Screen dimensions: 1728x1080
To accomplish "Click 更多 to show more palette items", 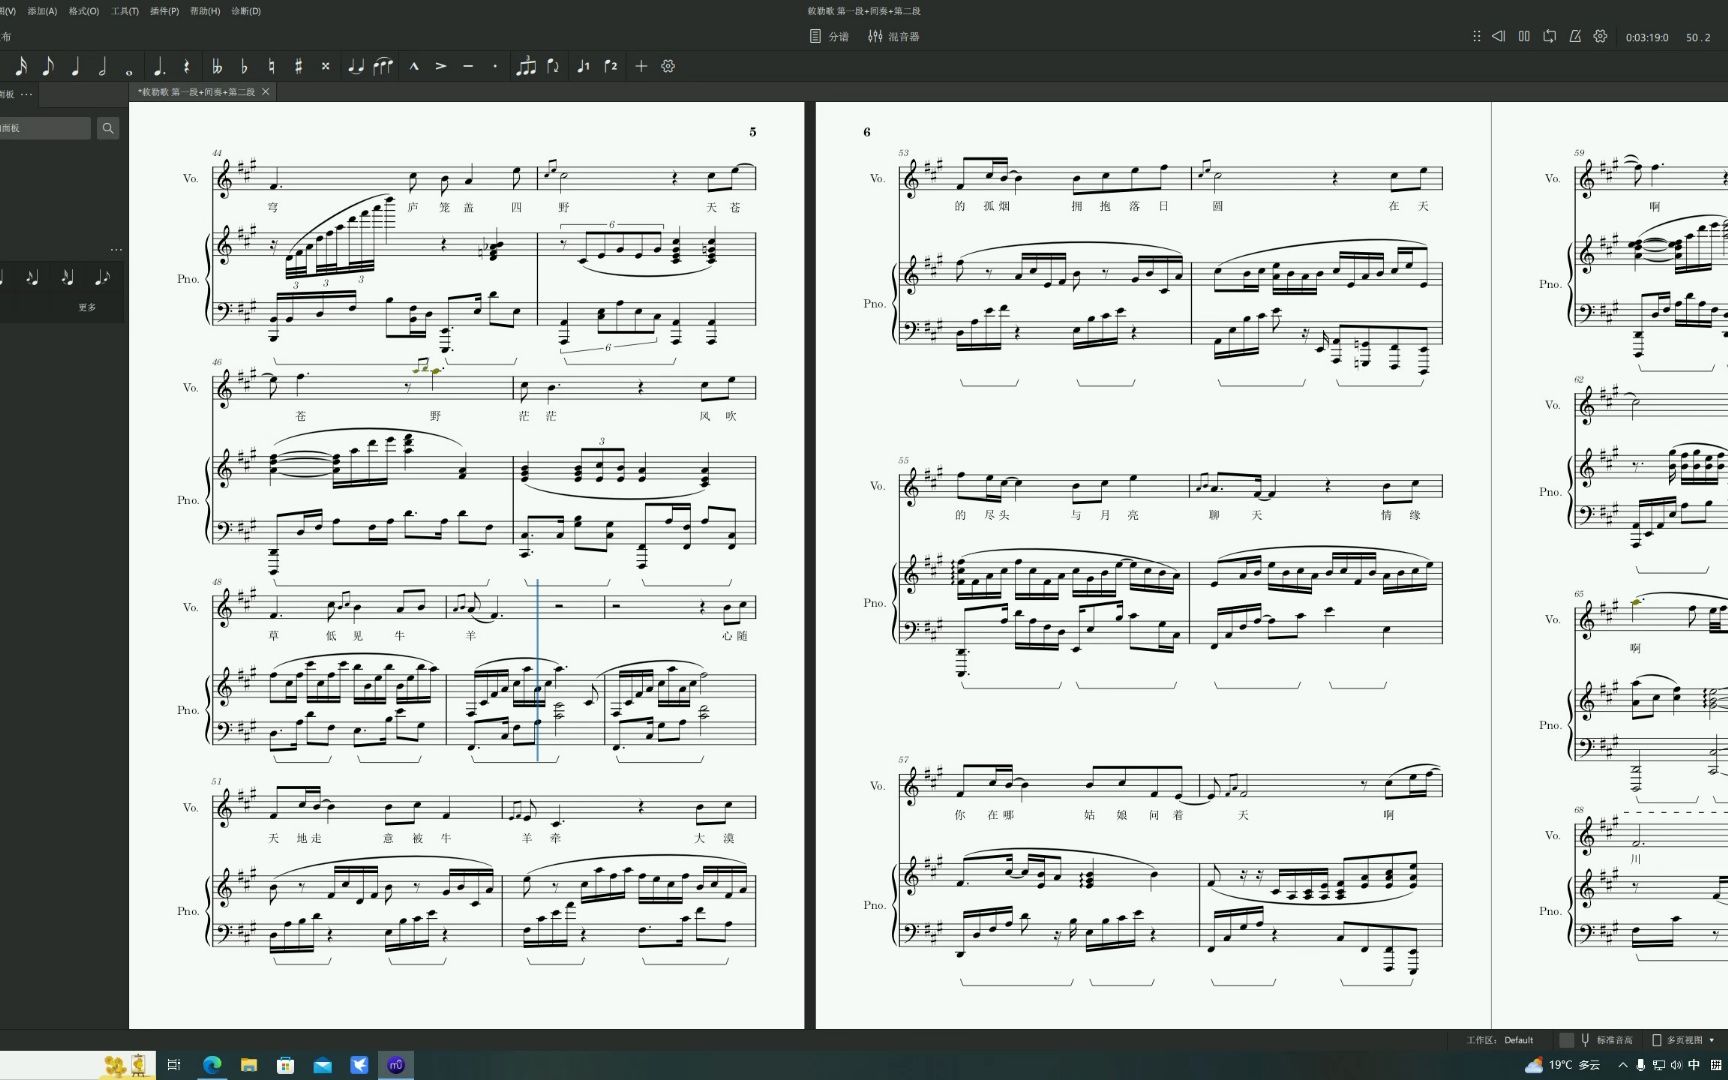I will pos(87,307).
